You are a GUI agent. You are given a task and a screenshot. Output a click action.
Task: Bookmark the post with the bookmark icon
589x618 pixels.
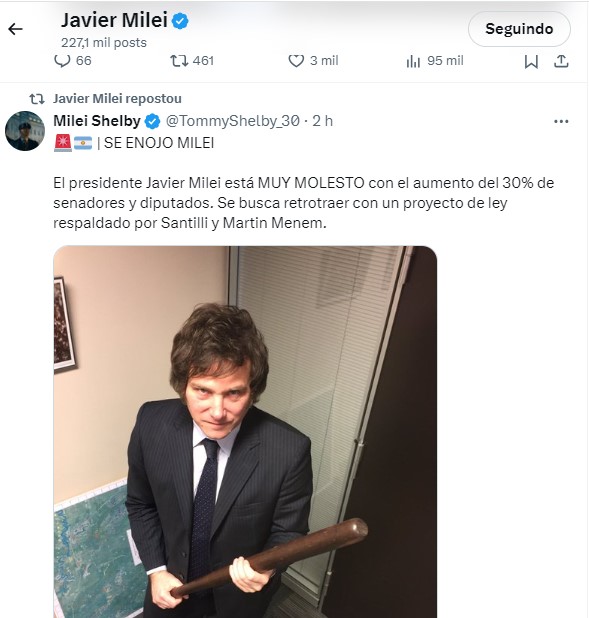(531, 61)
